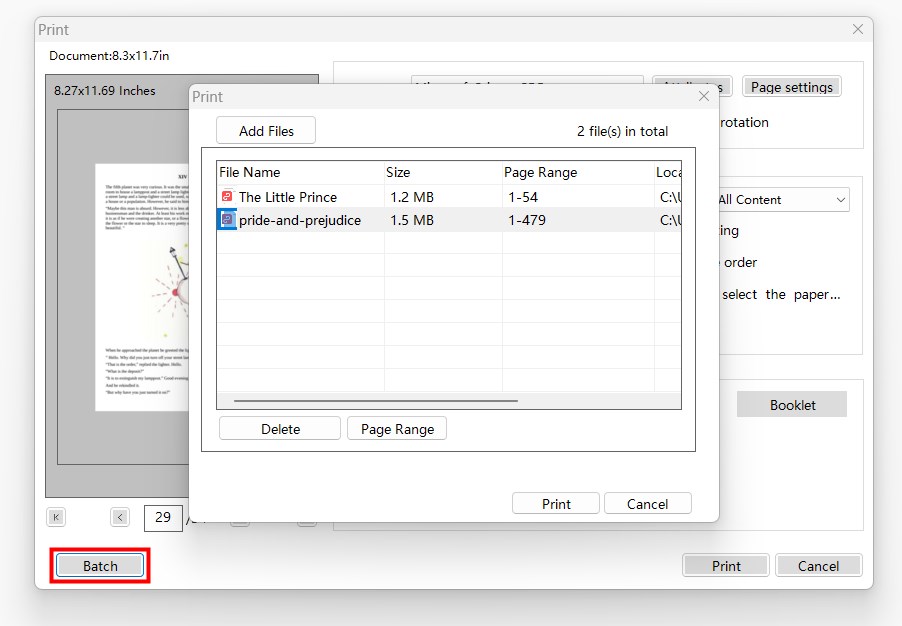Open Page Range for selected file

click(x=398, y=429)
